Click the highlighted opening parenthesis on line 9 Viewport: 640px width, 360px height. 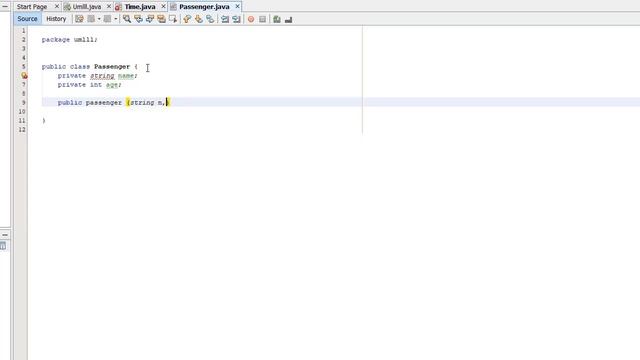tap(128, 102)
